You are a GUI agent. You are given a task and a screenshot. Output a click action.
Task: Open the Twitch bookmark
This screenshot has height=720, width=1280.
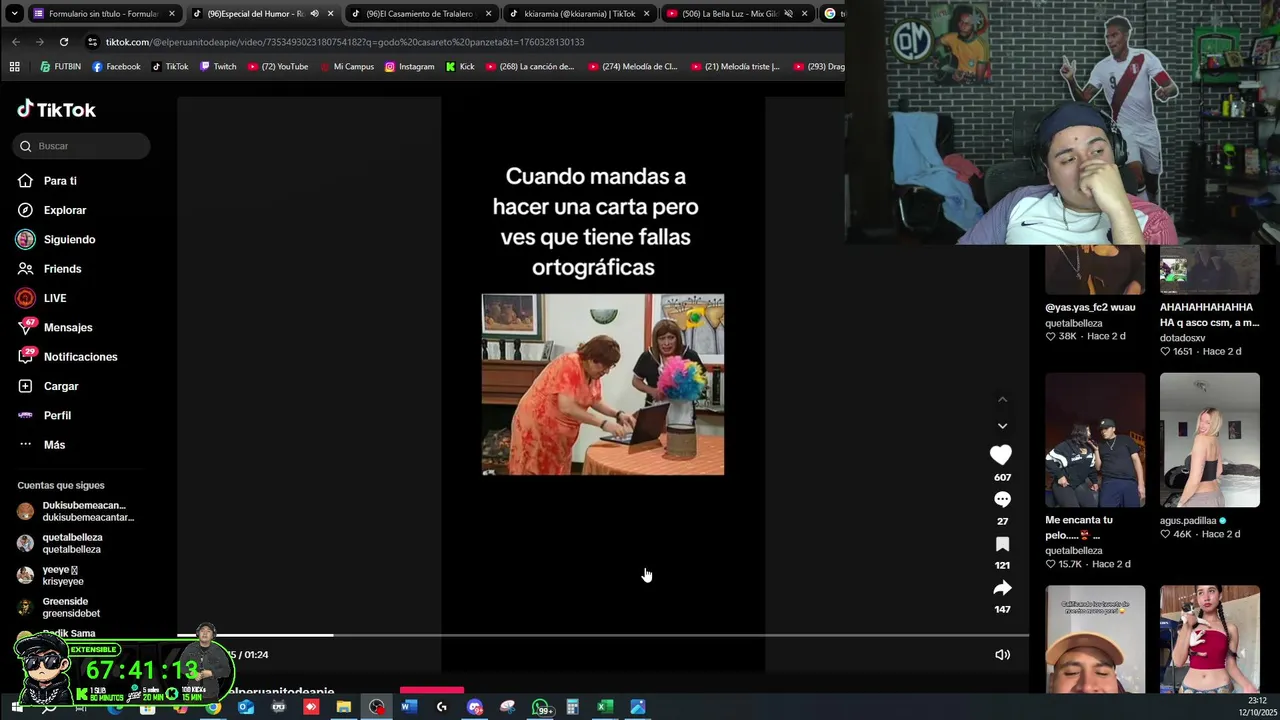click(218, 67)
